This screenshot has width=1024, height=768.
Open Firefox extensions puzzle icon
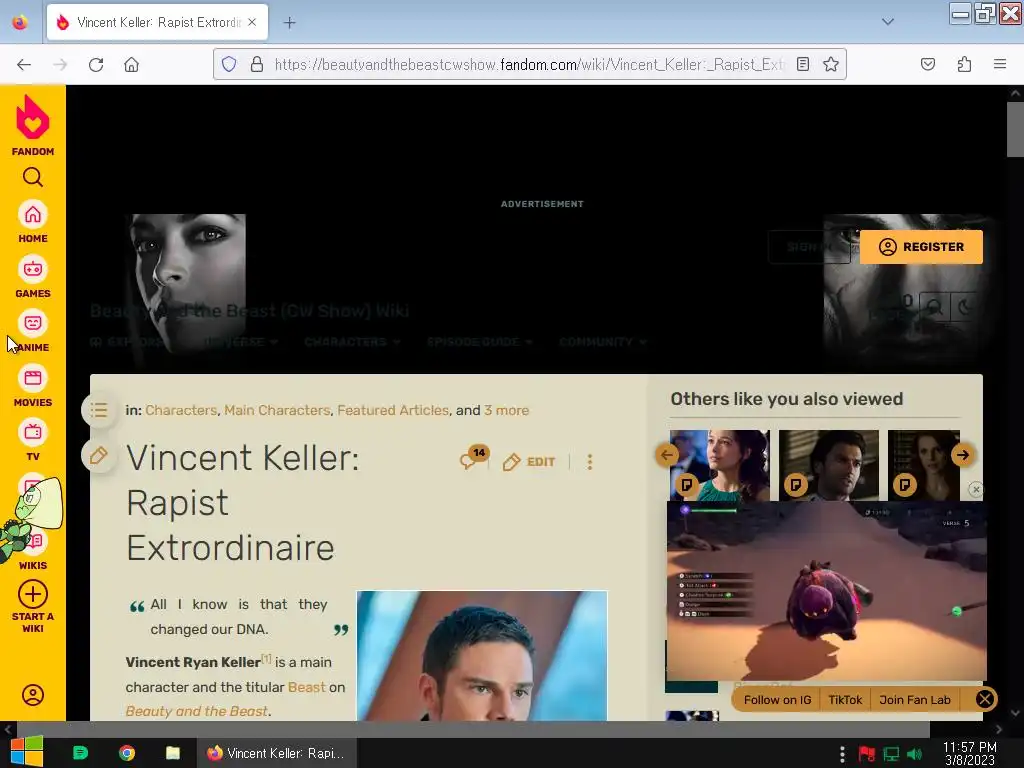click(965, 64)
